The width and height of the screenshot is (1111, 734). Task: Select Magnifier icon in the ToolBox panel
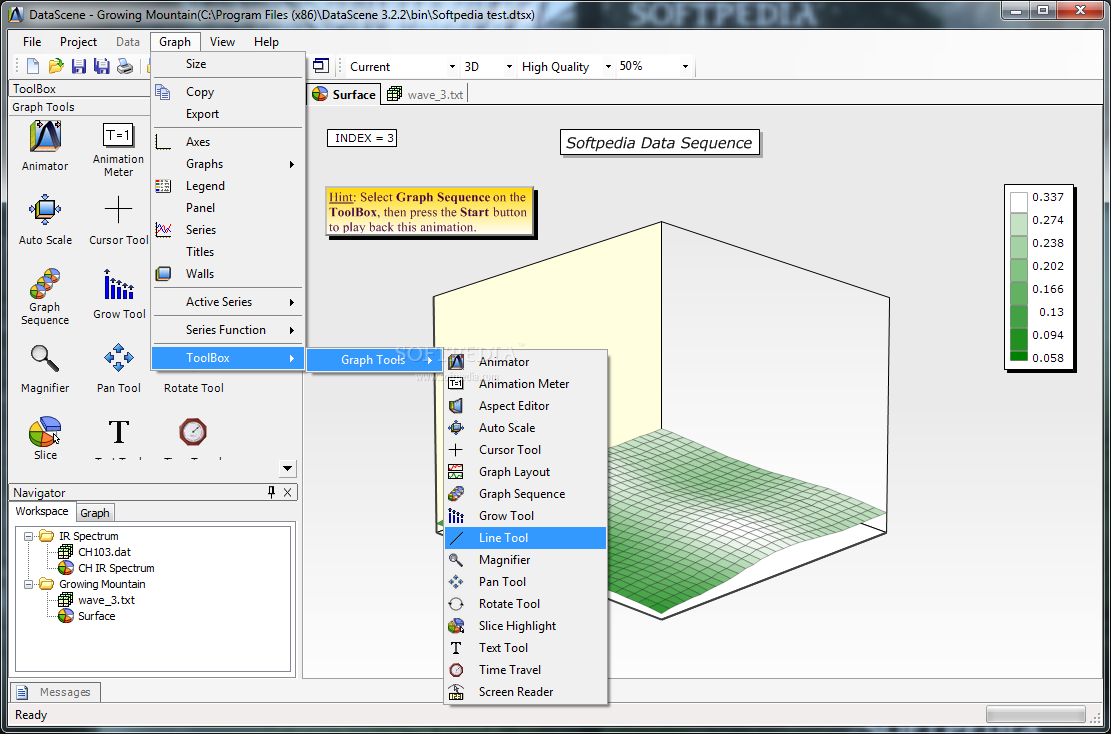[45, 358]
